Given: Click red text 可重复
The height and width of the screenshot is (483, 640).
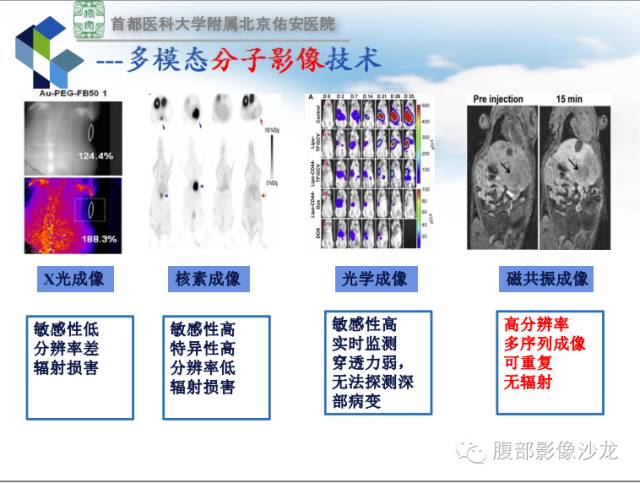Looking at the screenshot, I should point(528,363).
